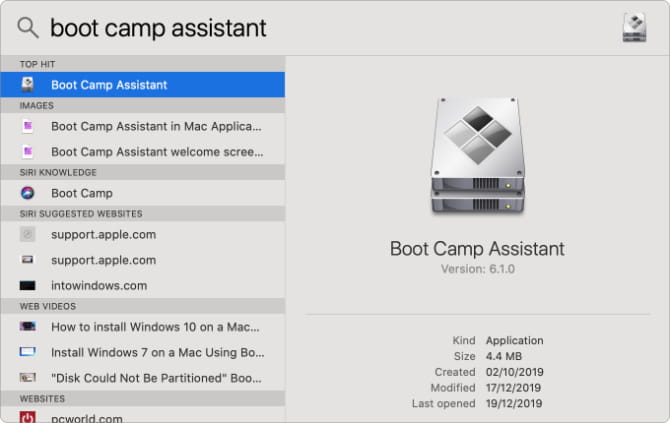Click icon beside "Boot Camp Assistant welcome scree..."
Image resolution: width=670 pixels, height=423 pixels.
coord(28,151)
